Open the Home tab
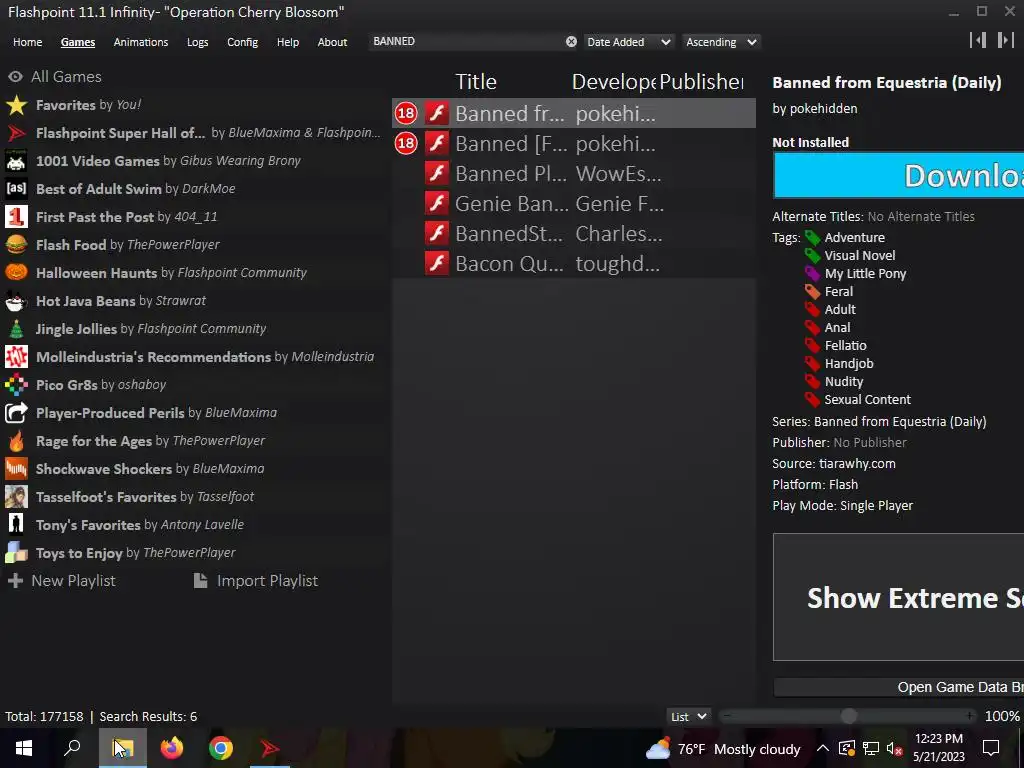 [27, 42]
